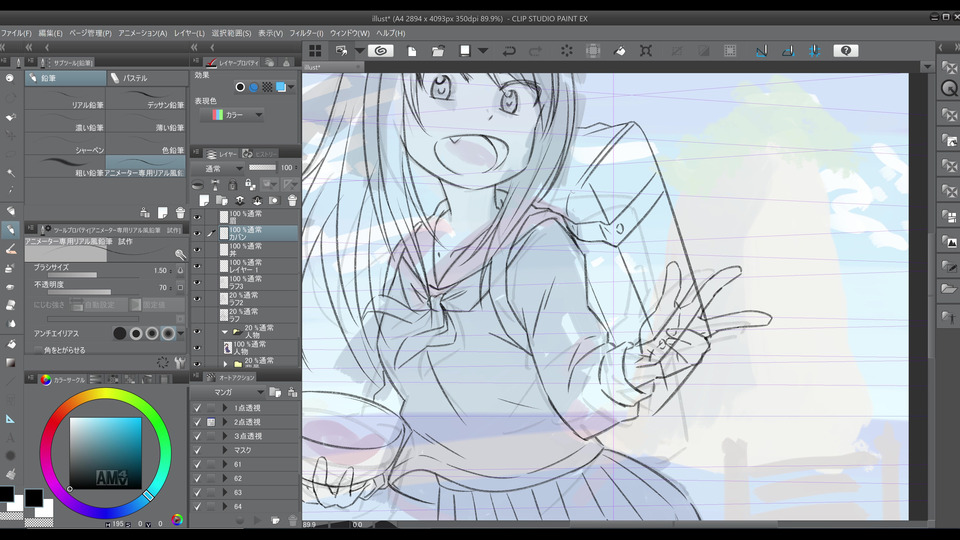Enable the 角をとがらせる checkbox

tap(39, 350)
